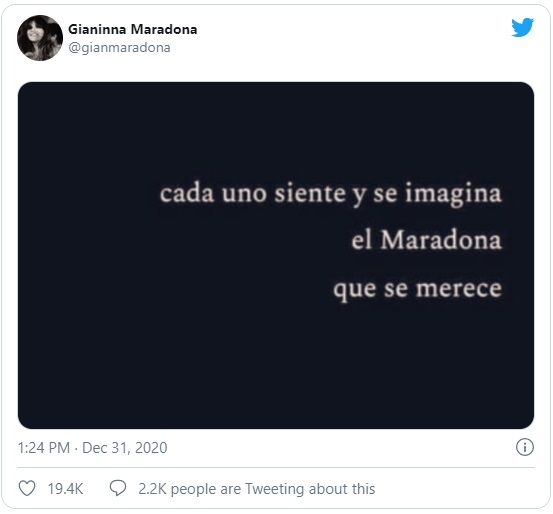
Task: Open the tweet info circle icon
Action: pos(525,447)
